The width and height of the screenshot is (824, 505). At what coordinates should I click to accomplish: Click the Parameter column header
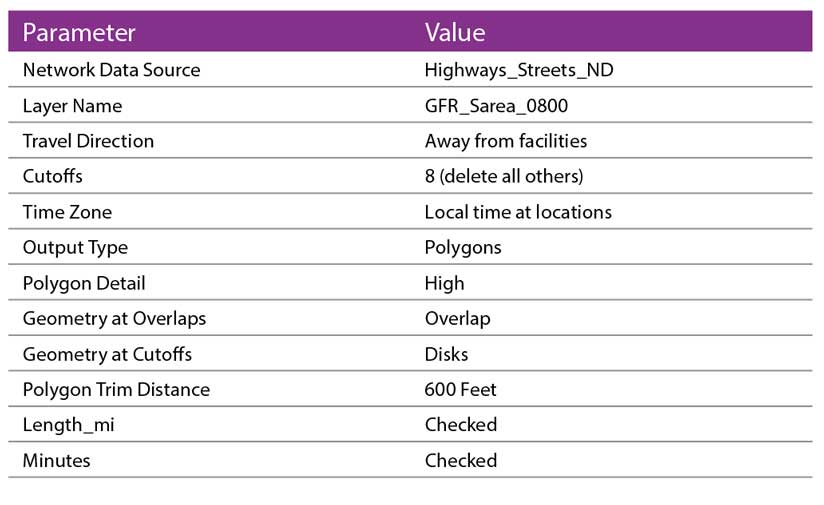(x=79, y=32)
